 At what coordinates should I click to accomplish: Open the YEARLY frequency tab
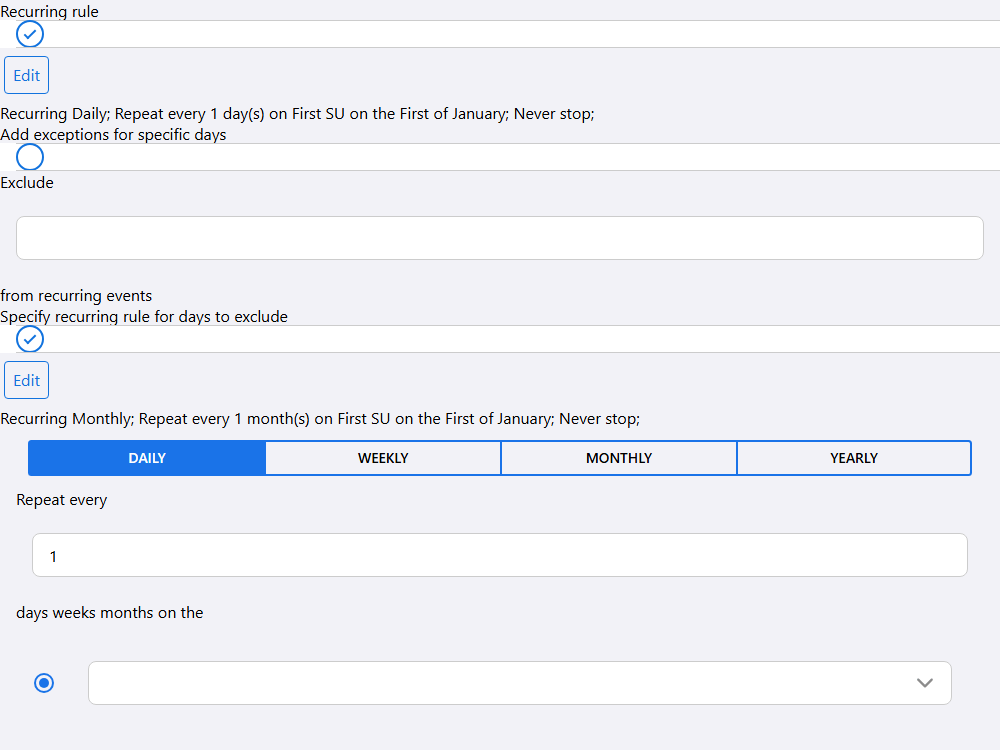point(854,458)
